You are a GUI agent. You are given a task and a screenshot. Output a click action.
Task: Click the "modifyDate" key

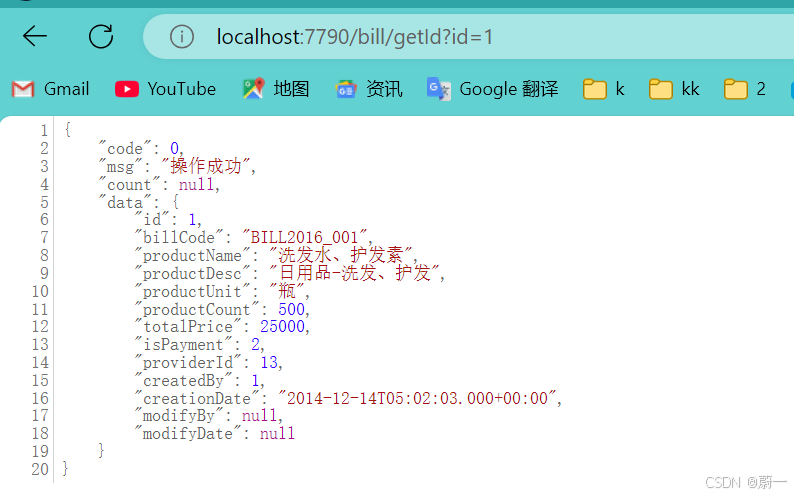188,433
